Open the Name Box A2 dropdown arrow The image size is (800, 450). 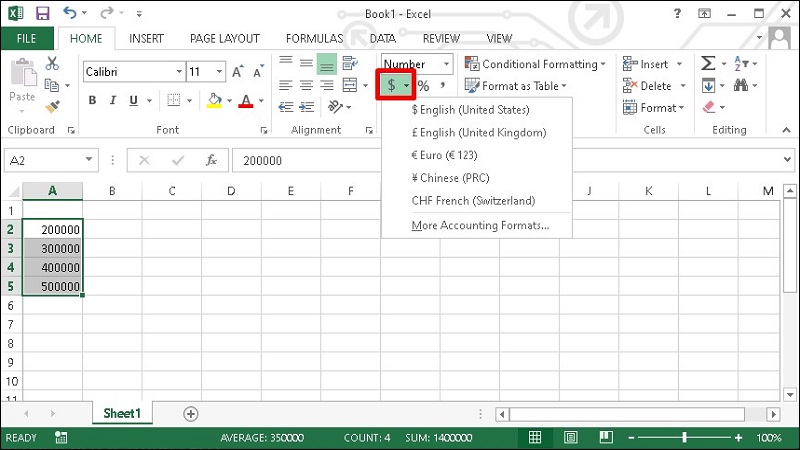89,160
